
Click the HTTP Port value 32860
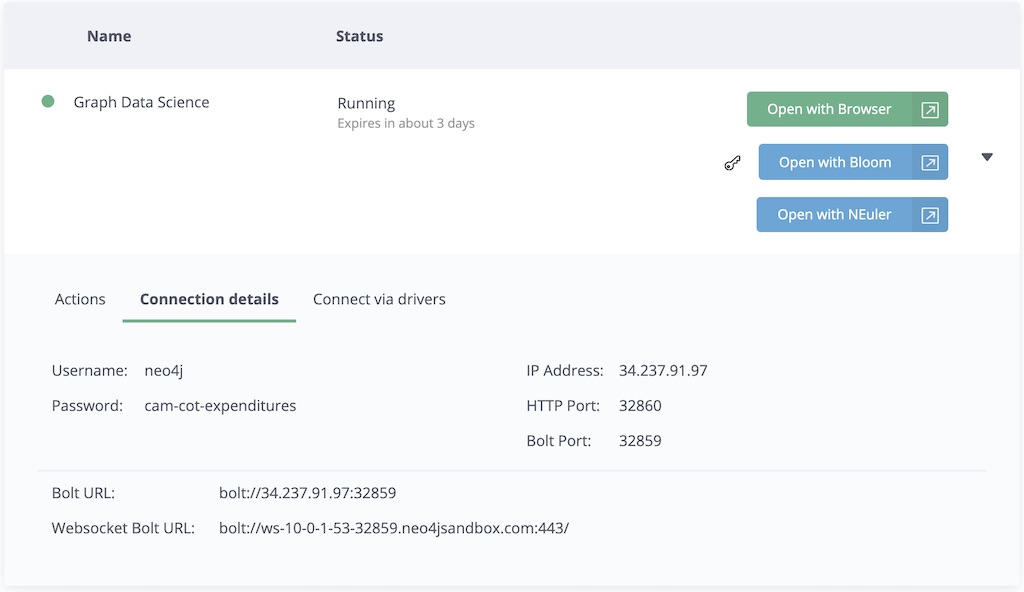pyautogui.click(x=640, y=406)
